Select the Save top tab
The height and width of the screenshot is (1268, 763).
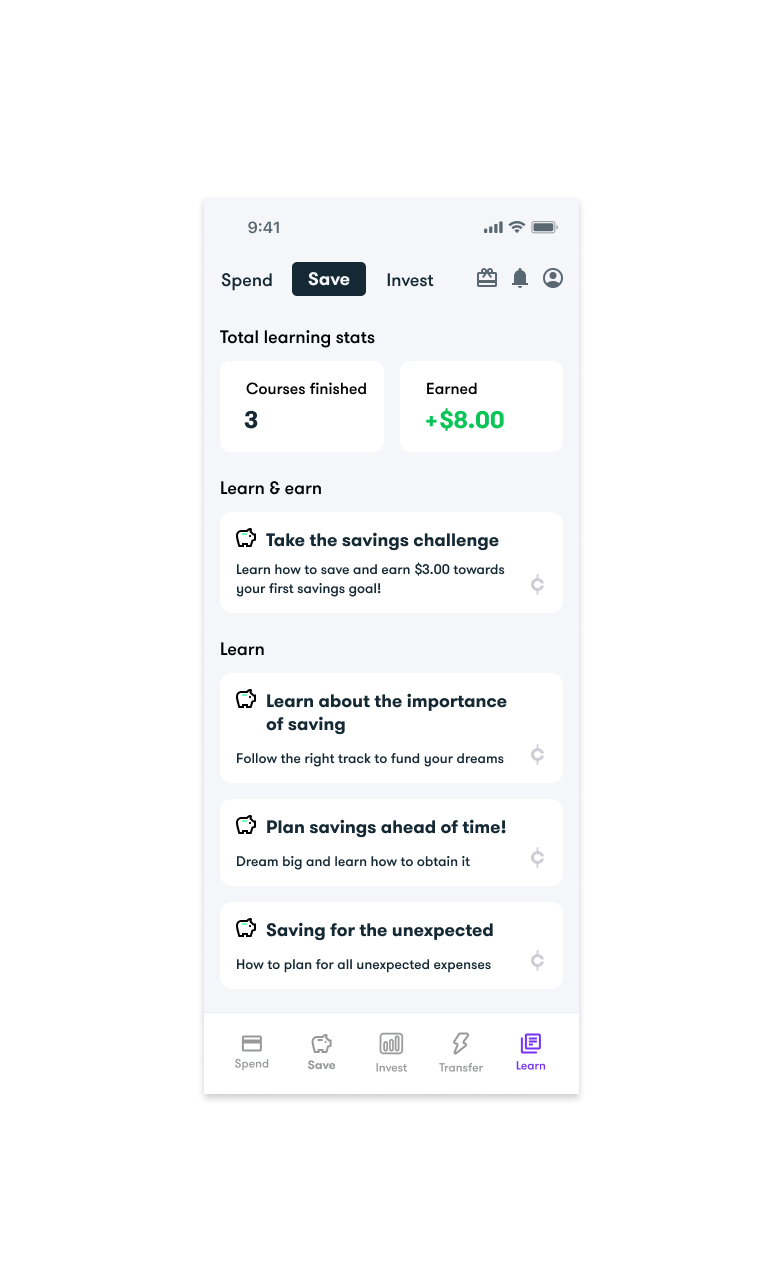(x=329, y=279)
